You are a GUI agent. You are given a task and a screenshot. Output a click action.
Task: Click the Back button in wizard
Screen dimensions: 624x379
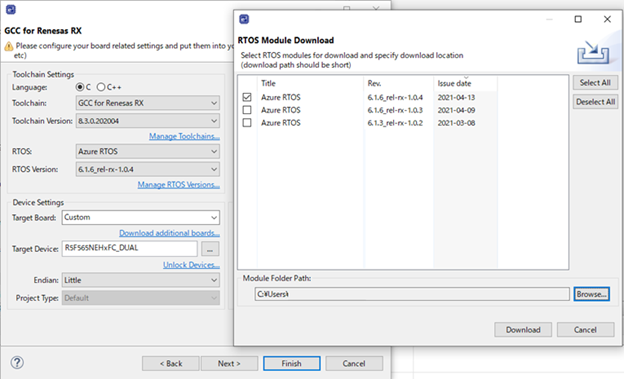pyautogui.click(x=171, y=363)
